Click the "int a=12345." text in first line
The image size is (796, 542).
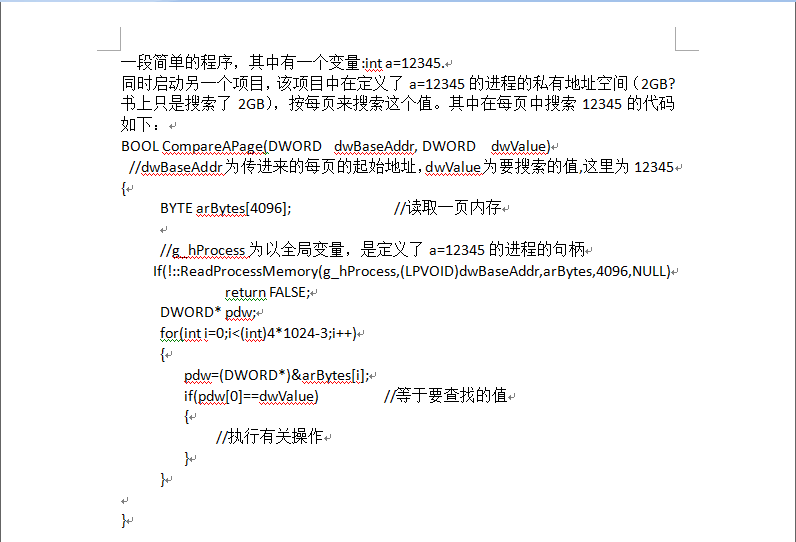point(404,63)
